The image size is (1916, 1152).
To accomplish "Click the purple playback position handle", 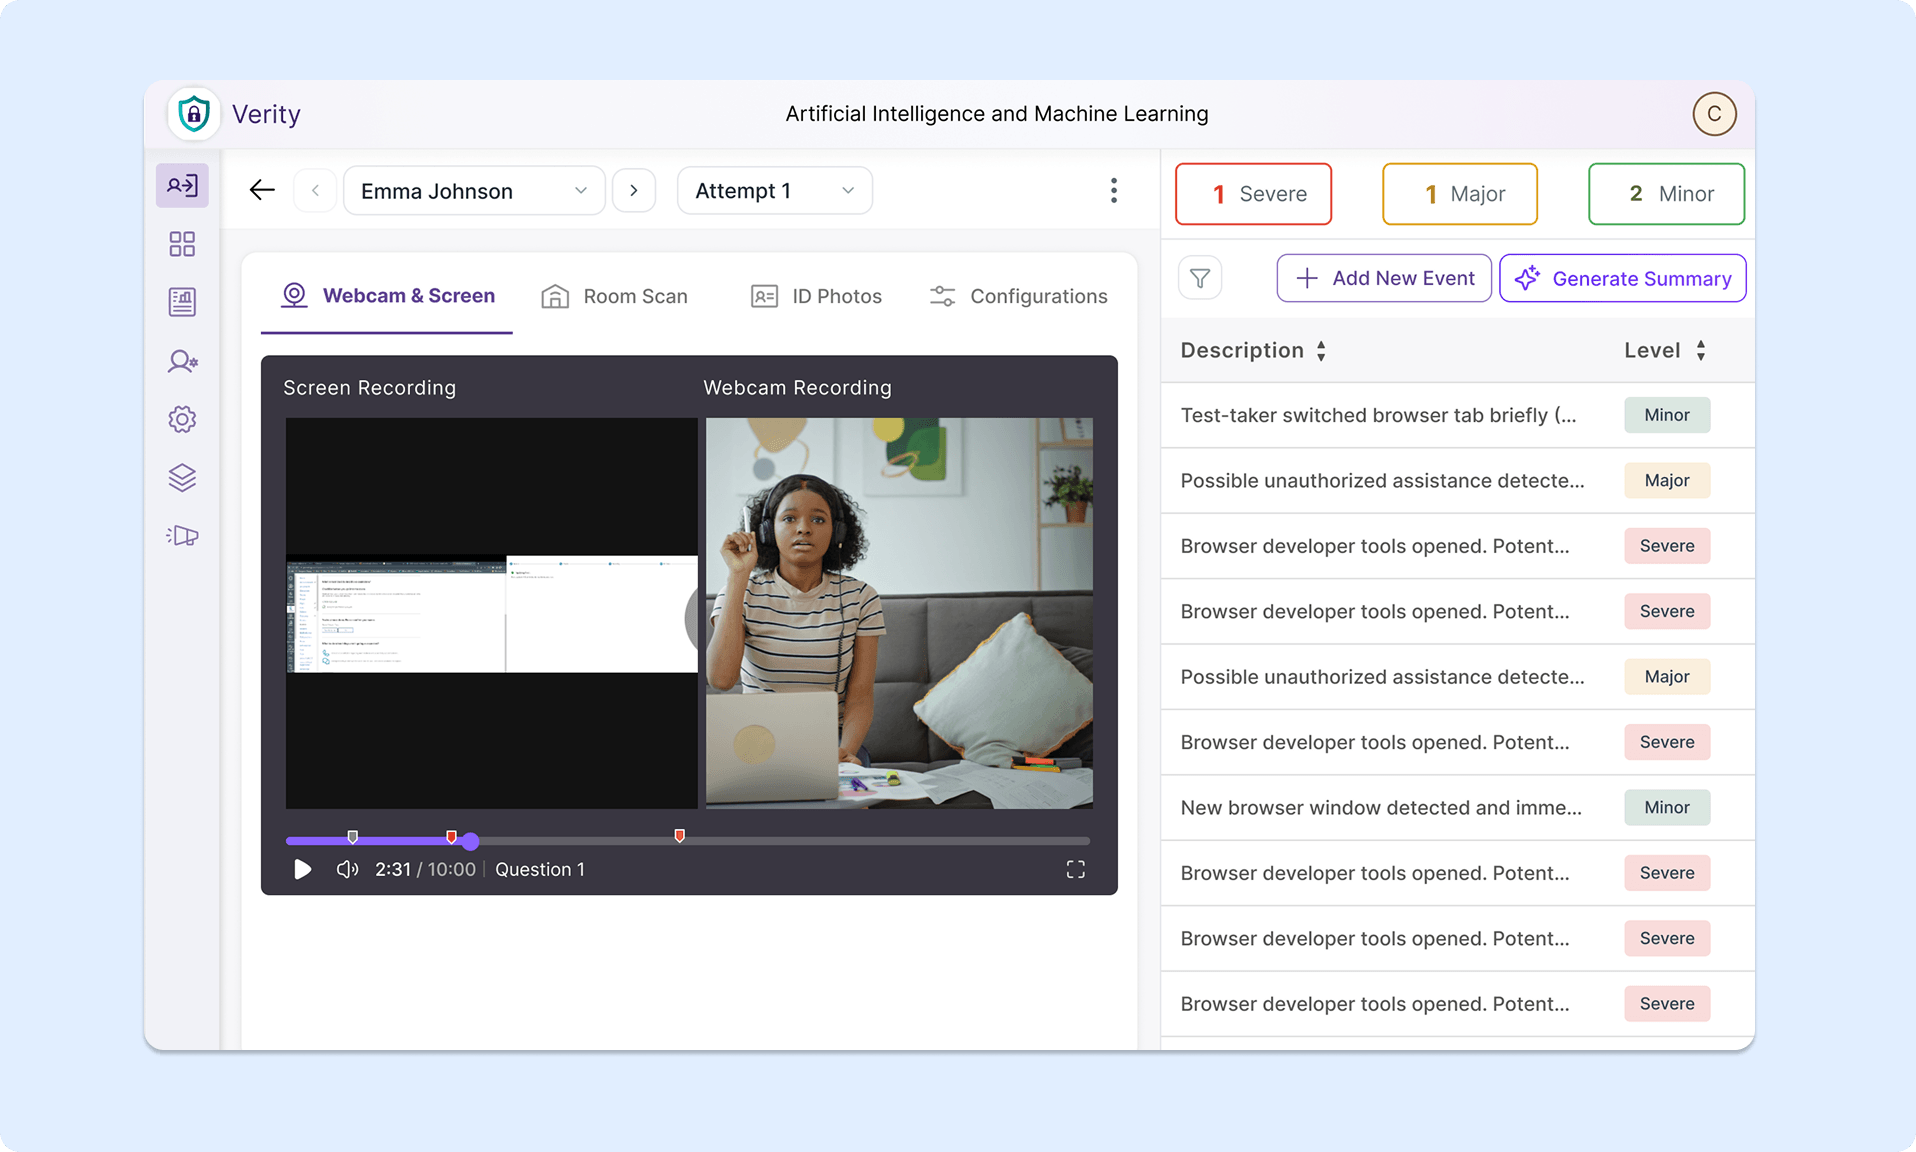I will pos(471,842).
